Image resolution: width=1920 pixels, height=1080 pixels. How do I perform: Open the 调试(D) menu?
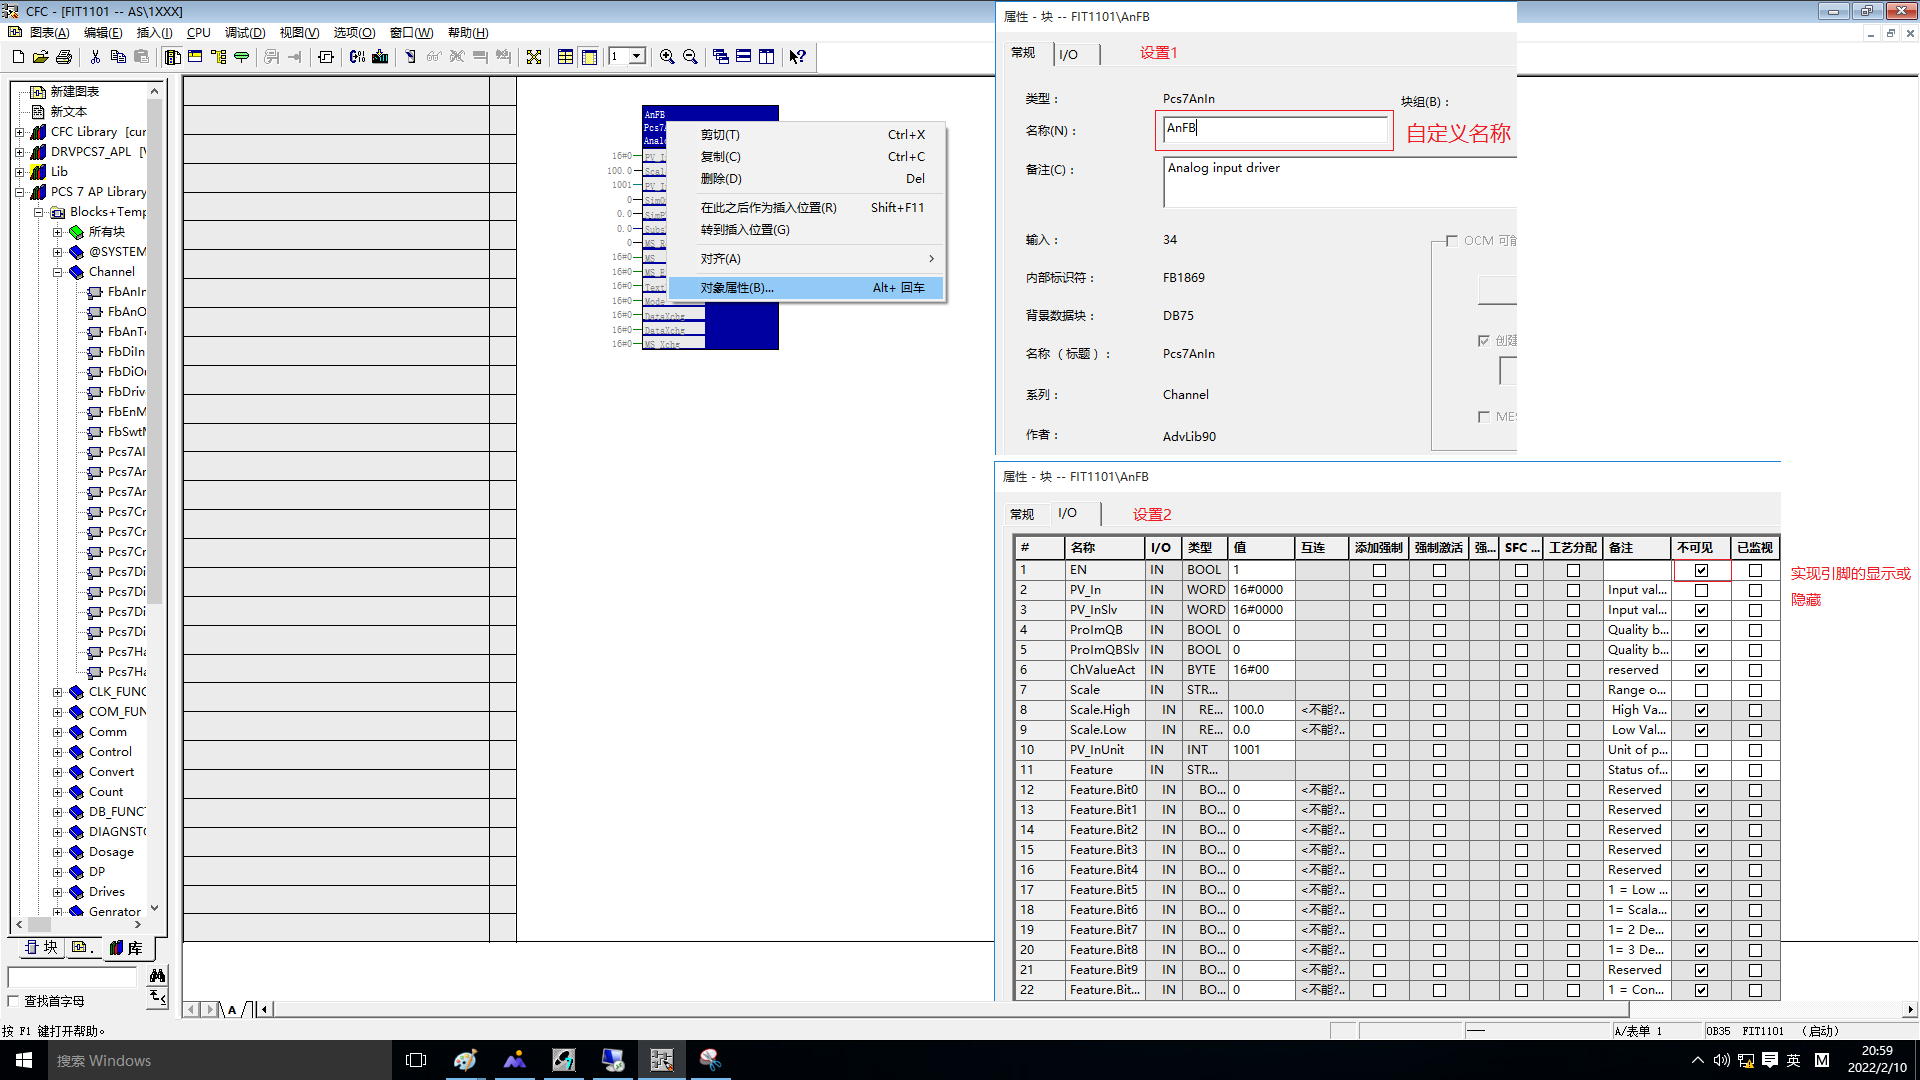click(x=244, y=32)
